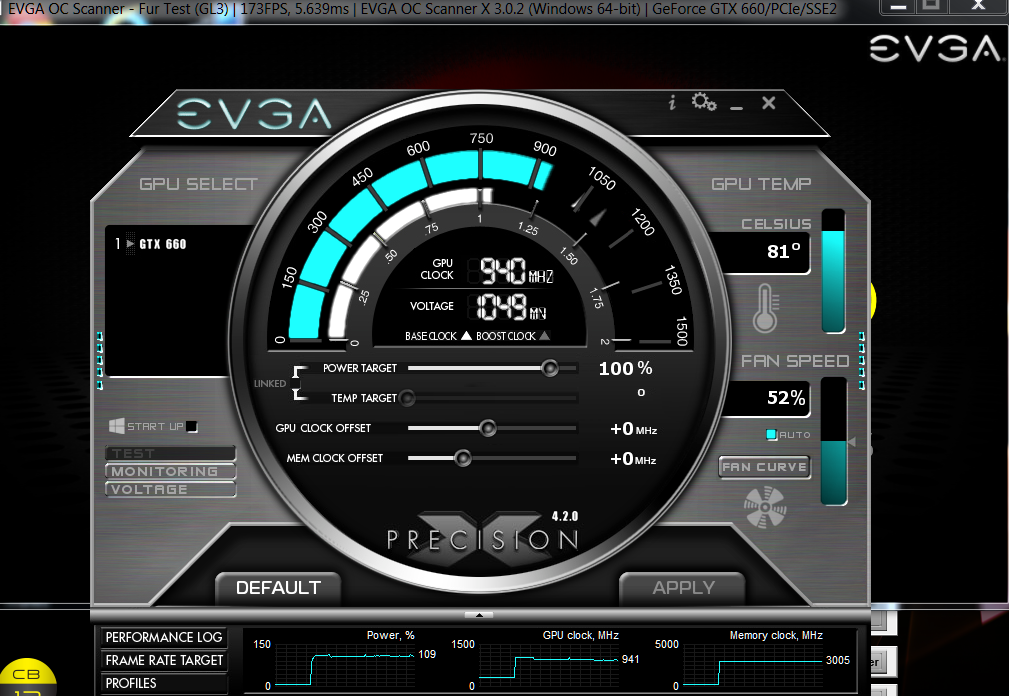Switch to Profiles tab

[163, 683]
